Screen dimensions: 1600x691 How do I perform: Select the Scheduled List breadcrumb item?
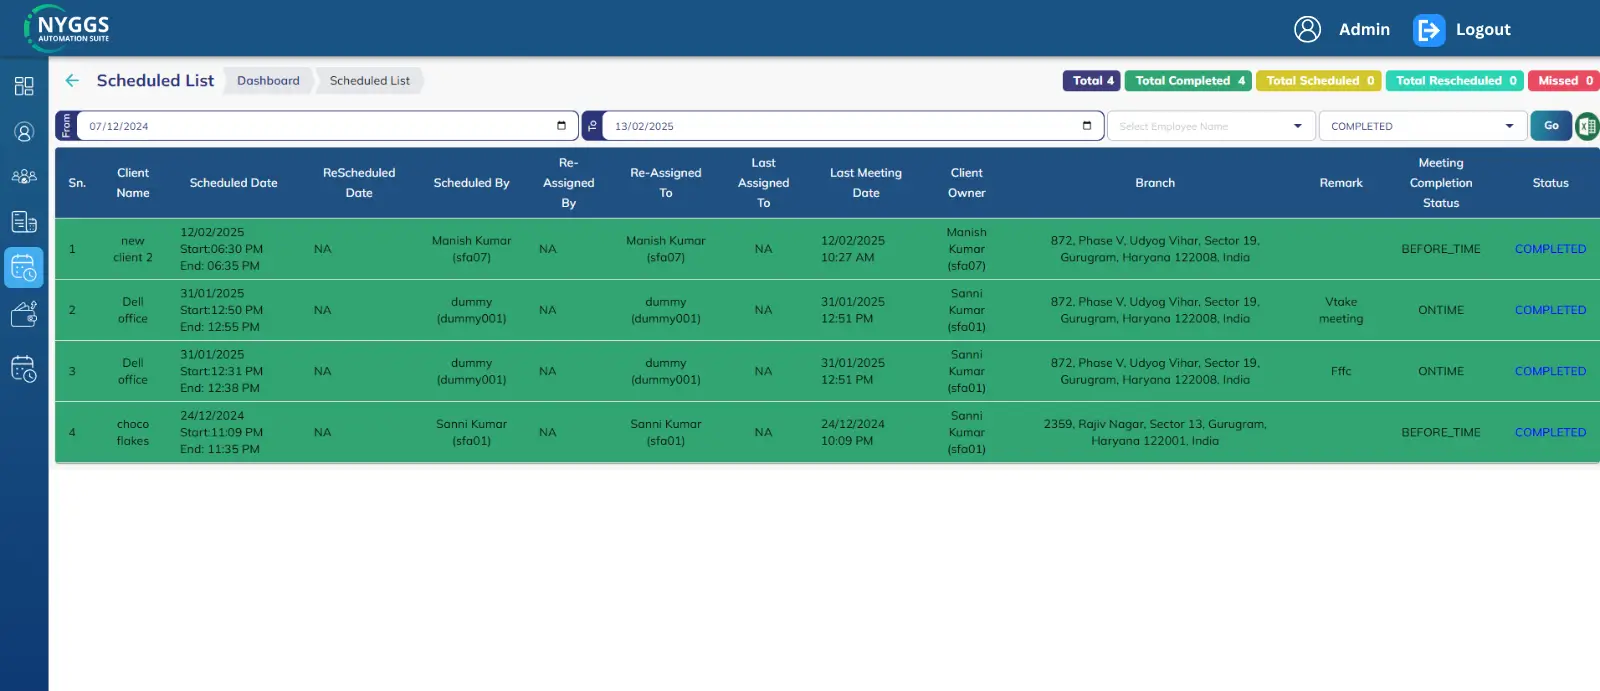click(369, 81)
